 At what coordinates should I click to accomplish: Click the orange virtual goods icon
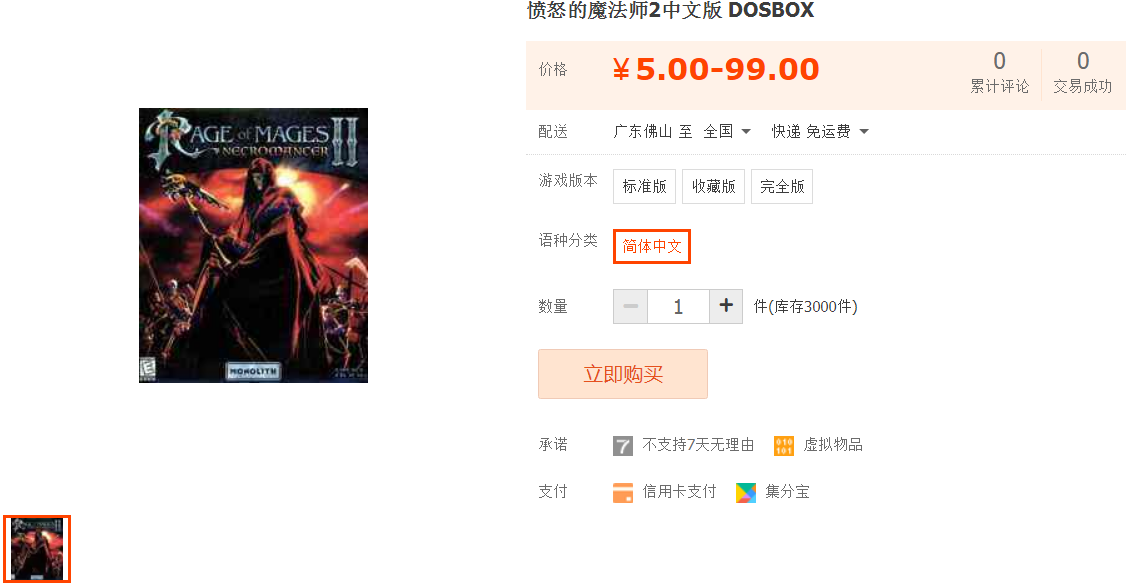click(x=783, y=445)
